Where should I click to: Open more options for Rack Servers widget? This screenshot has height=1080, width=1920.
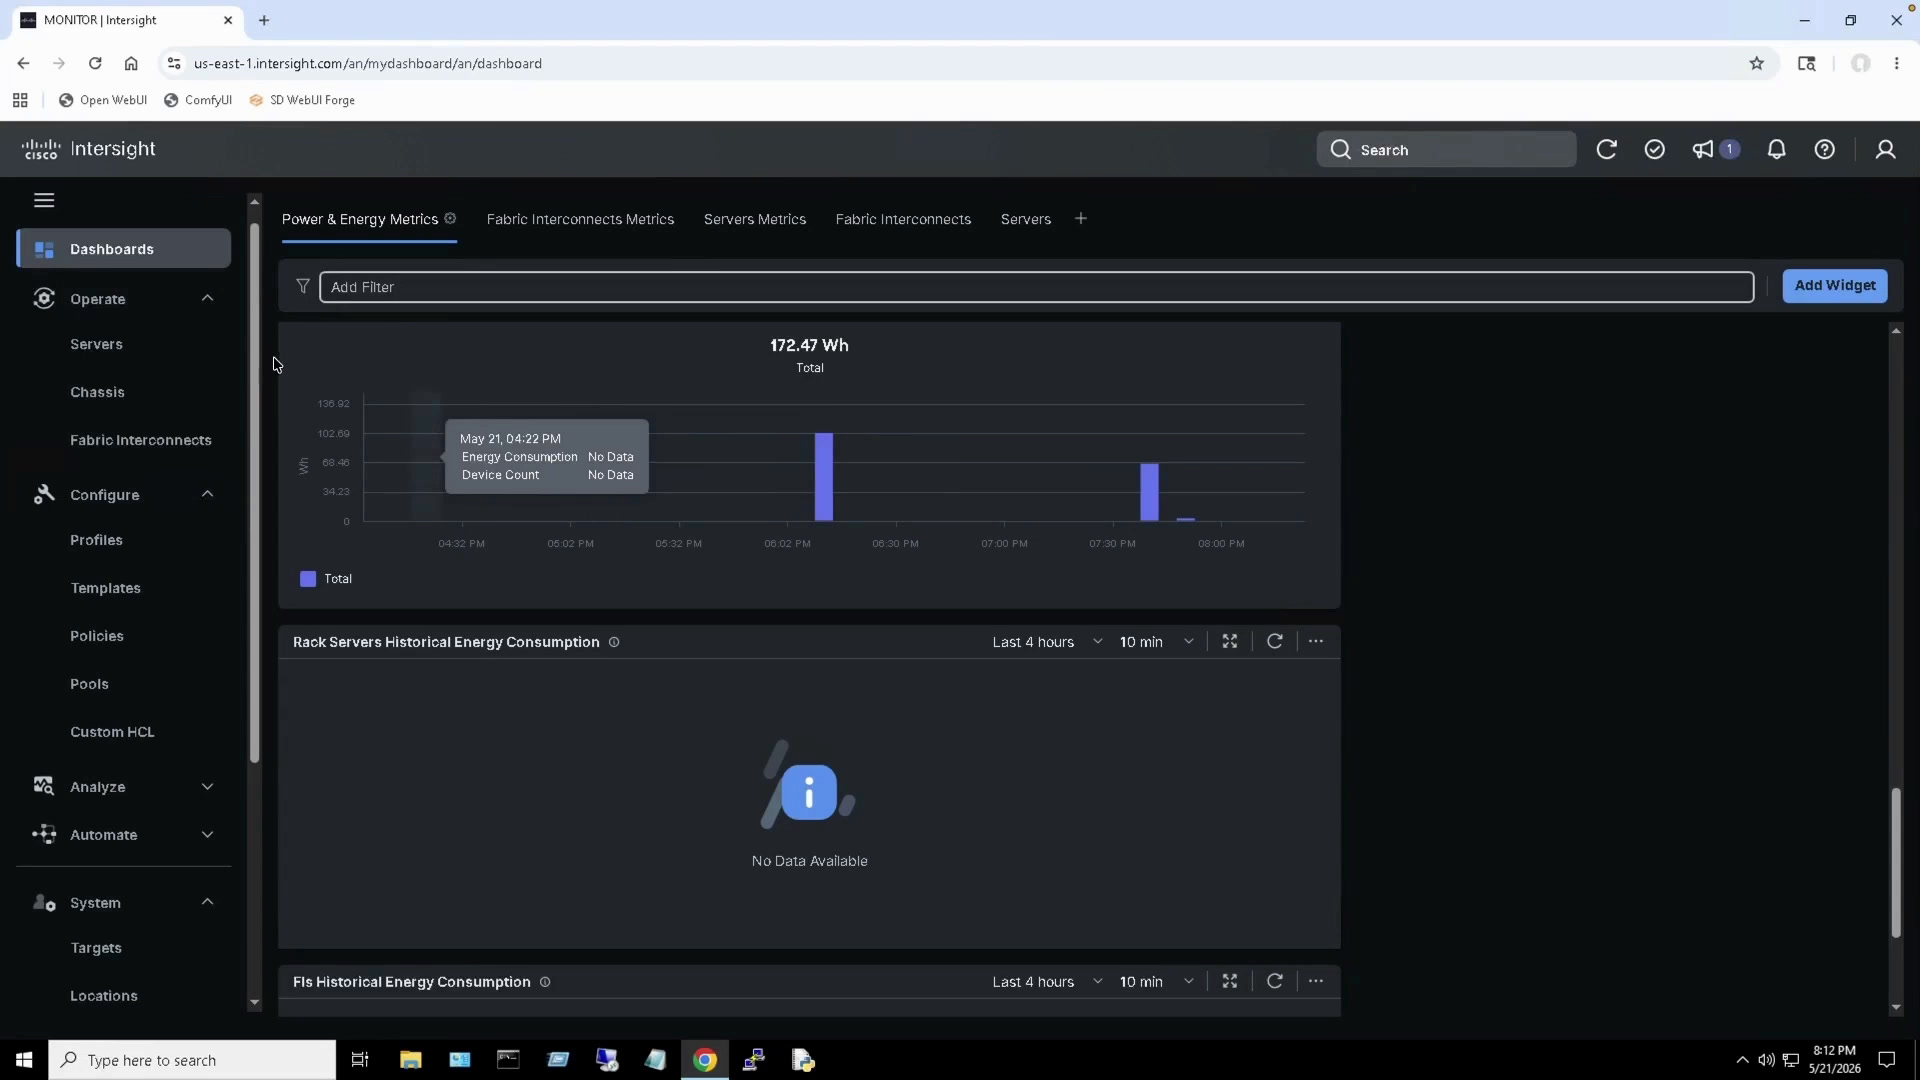(1316, 642)
